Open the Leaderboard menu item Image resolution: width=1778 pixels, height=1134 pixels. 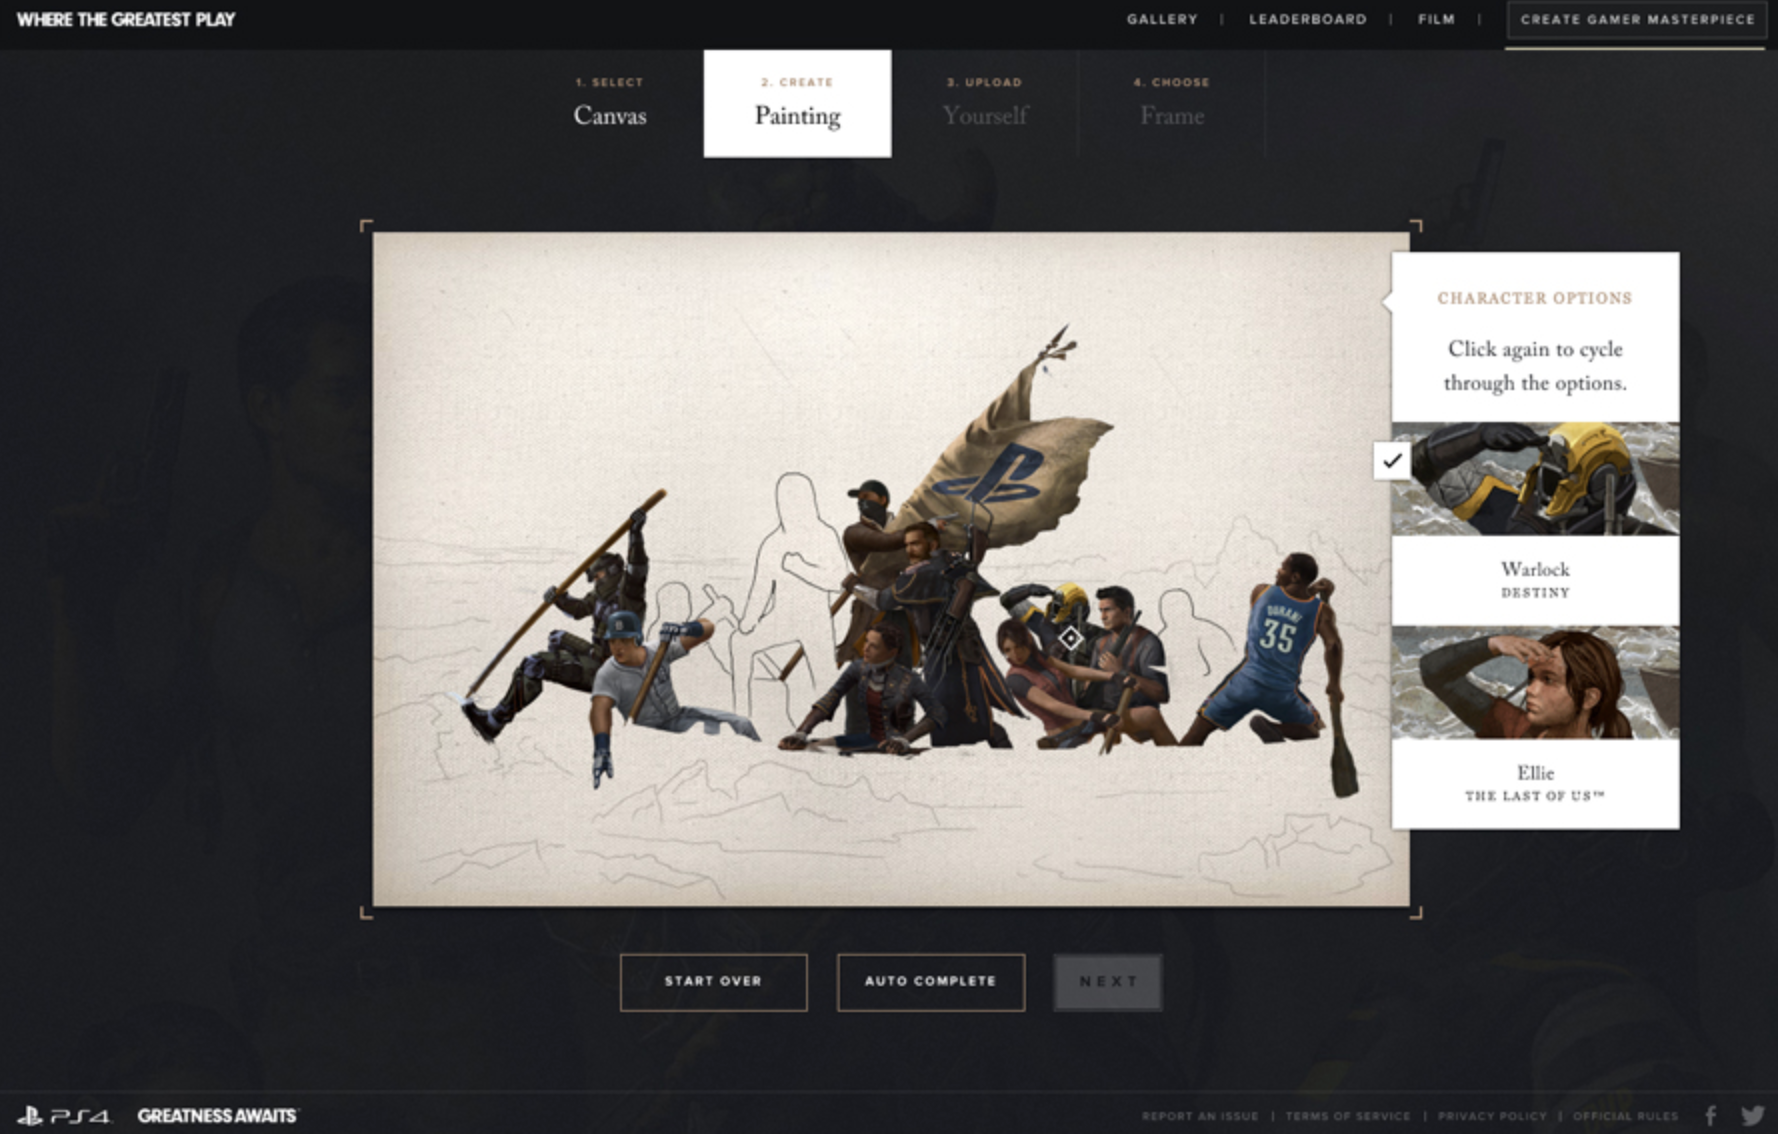coord(1307,19)
